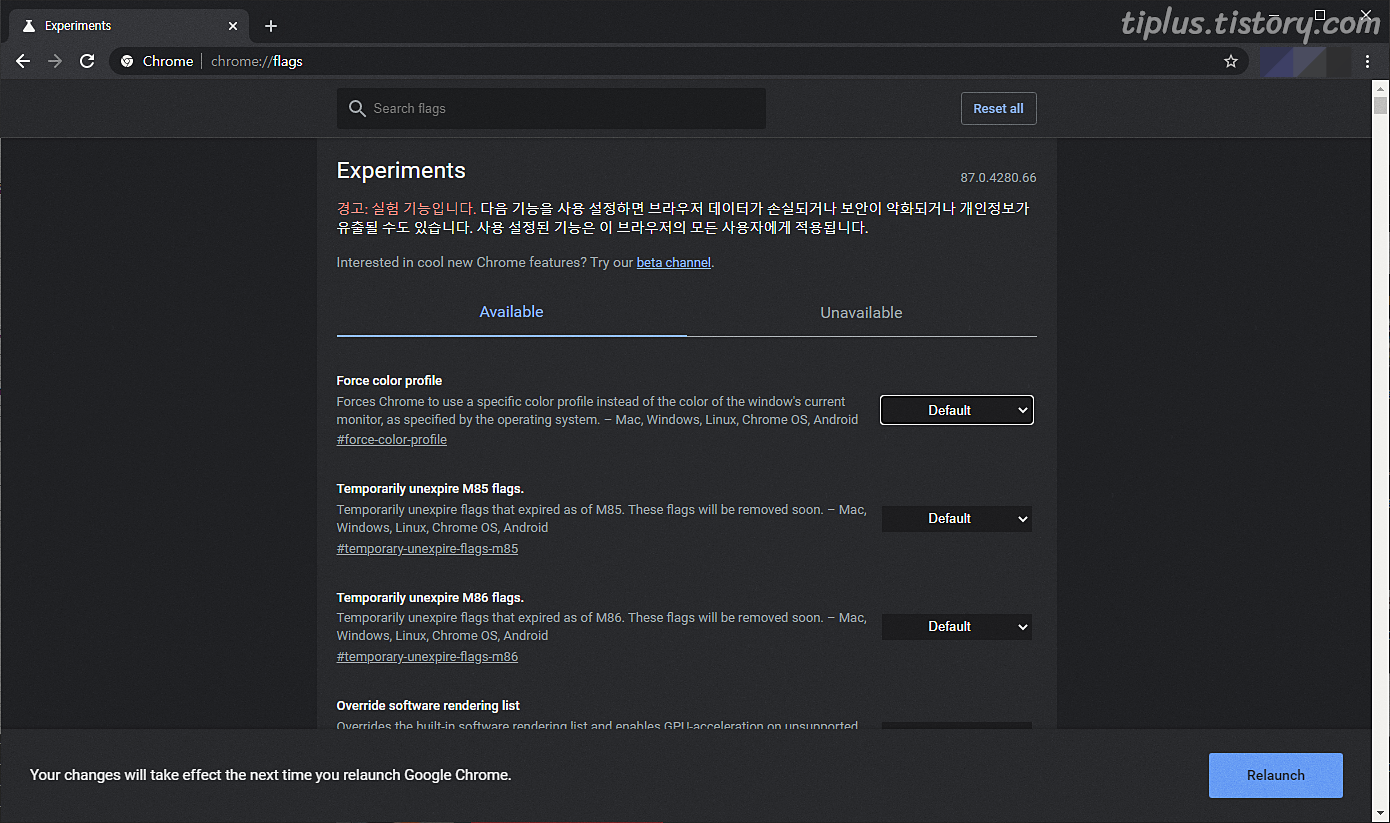
Task: Click the forward navigation arrow
Action: (x=55, y=61)
